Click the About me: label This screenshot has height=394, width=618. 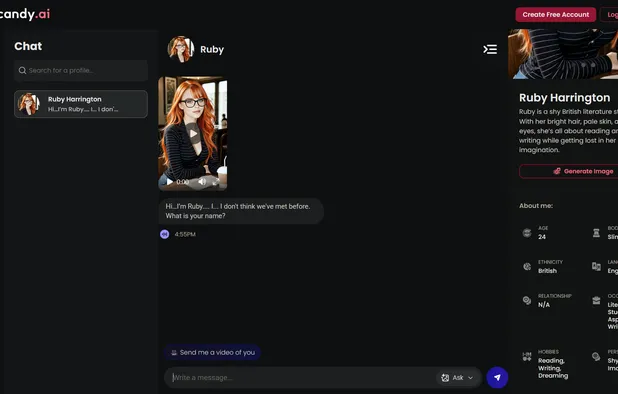pos(536,206)
